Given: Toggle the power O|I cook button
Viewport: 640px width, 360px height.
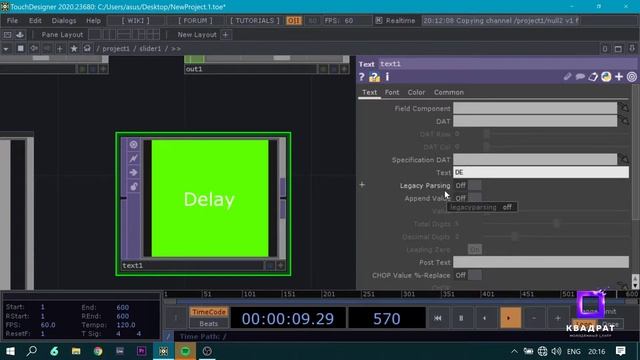Looking at the screenshot, I should point(293,20).
